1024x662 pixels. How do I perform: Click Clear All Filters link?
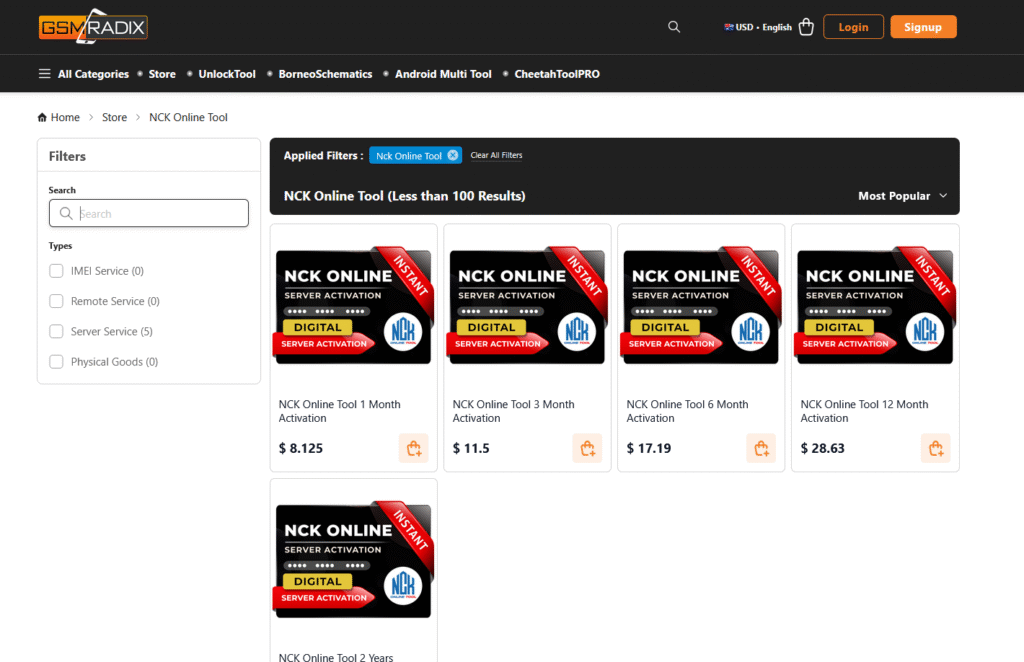click(496, 155)
